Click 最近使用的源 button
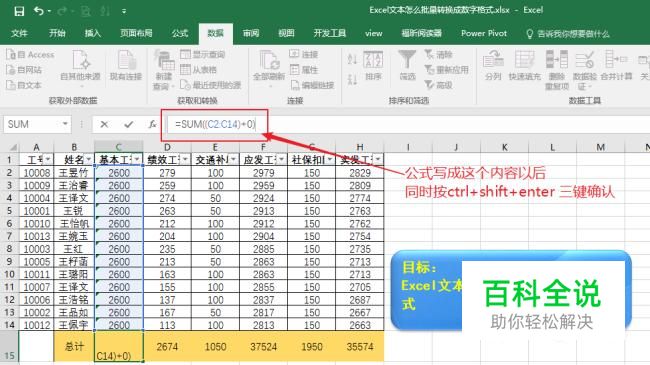 point(211,85)
